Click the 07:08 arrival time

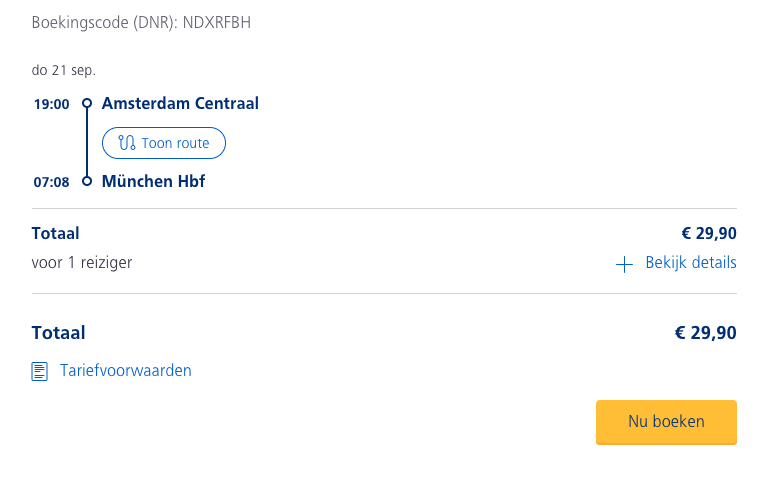[x=51, y=182]
